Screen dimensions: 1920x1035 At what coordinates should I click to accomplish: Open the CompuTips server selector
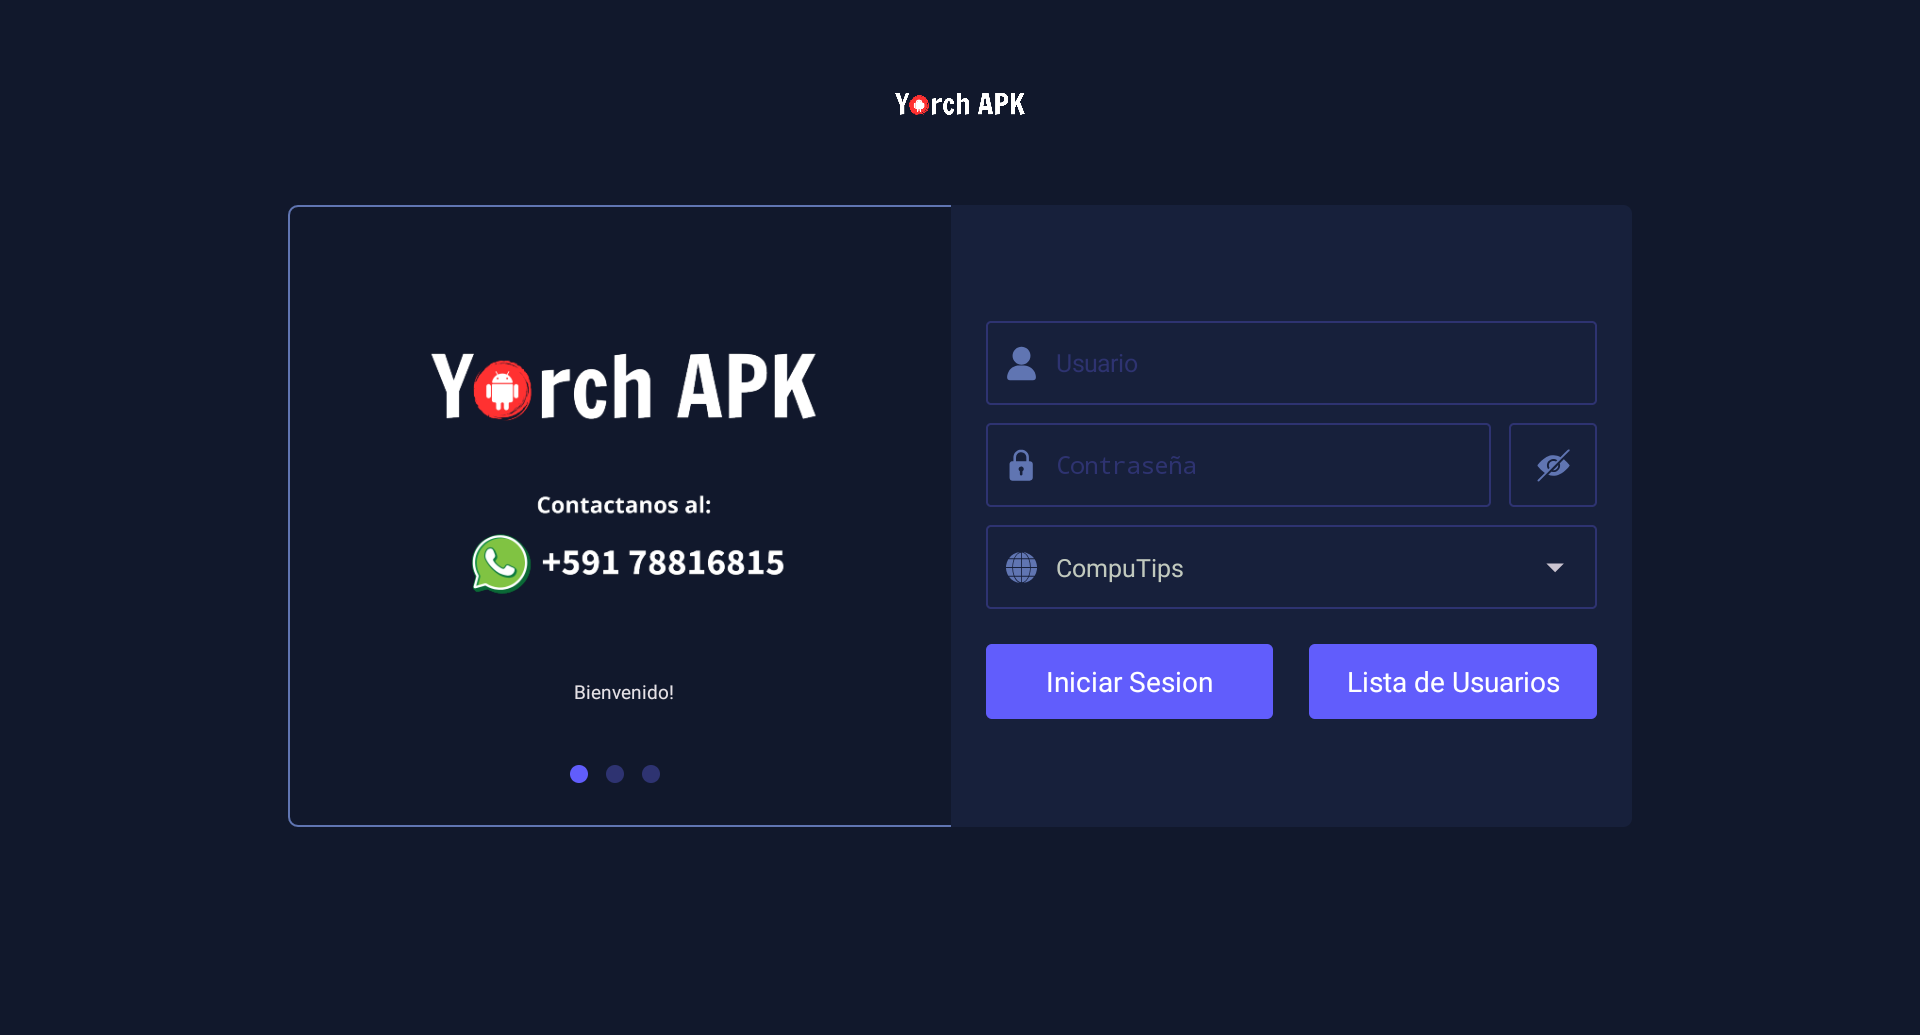pyautogui.click(x=1291, y=567)
